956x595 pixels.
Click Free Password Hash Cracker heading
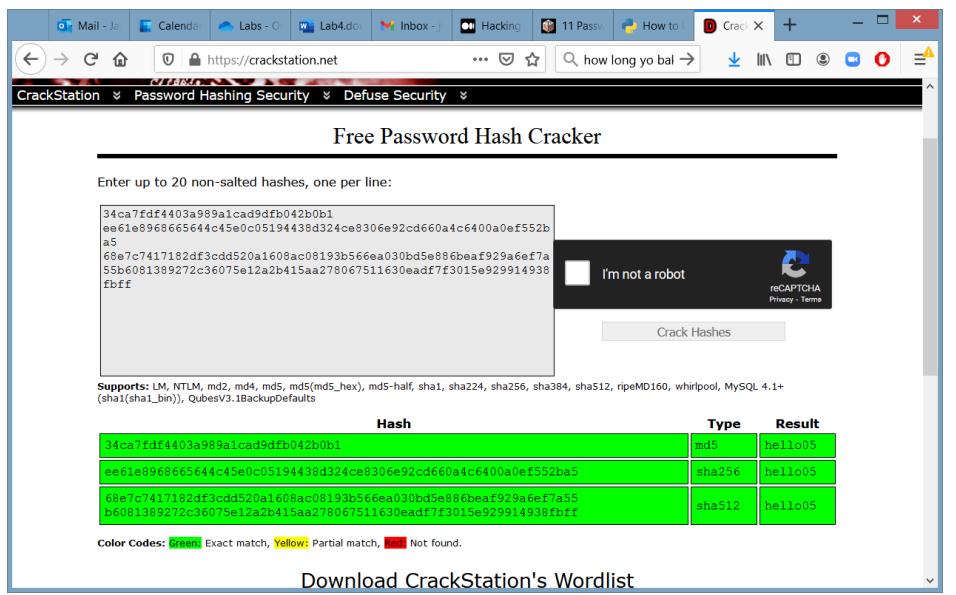click(466, 136)
